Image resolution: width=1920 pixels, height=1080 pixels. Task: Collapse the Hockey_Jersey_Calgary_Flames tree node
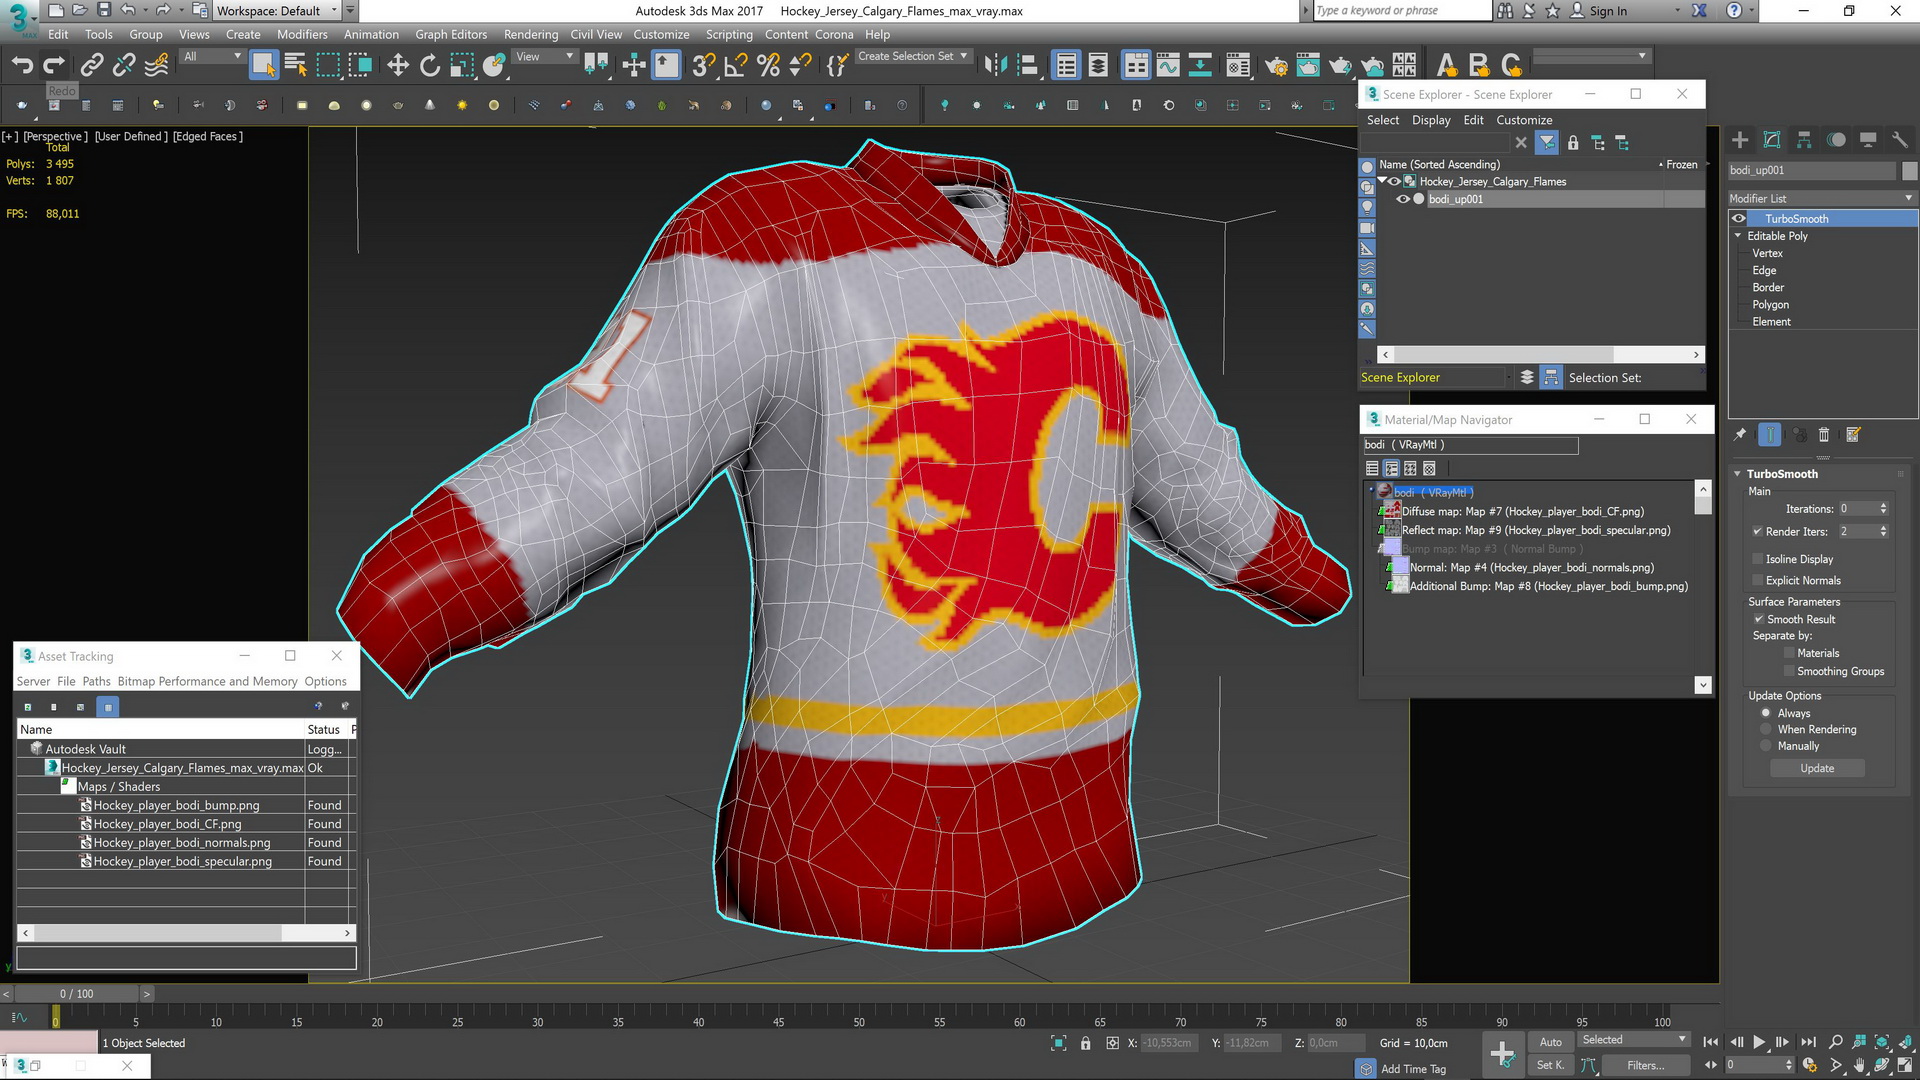click(1382, 181)
